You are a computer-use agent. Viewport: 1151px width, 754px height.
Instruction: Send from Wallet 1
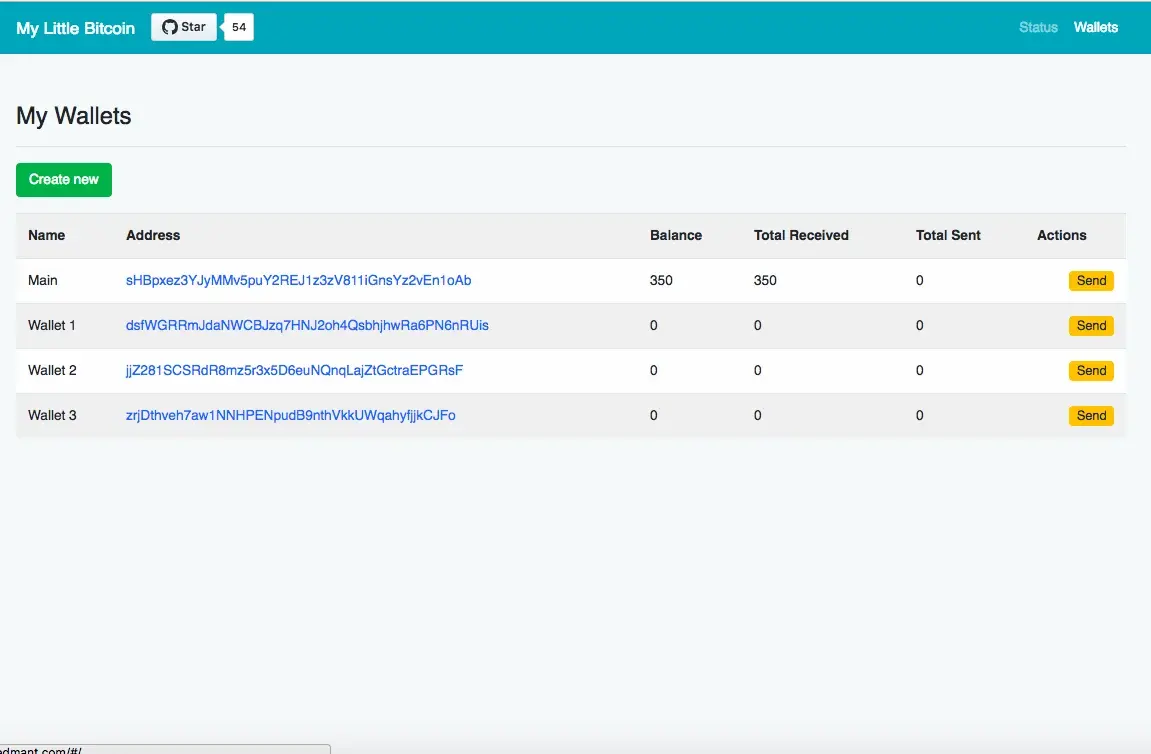(x=1091, y=326)
